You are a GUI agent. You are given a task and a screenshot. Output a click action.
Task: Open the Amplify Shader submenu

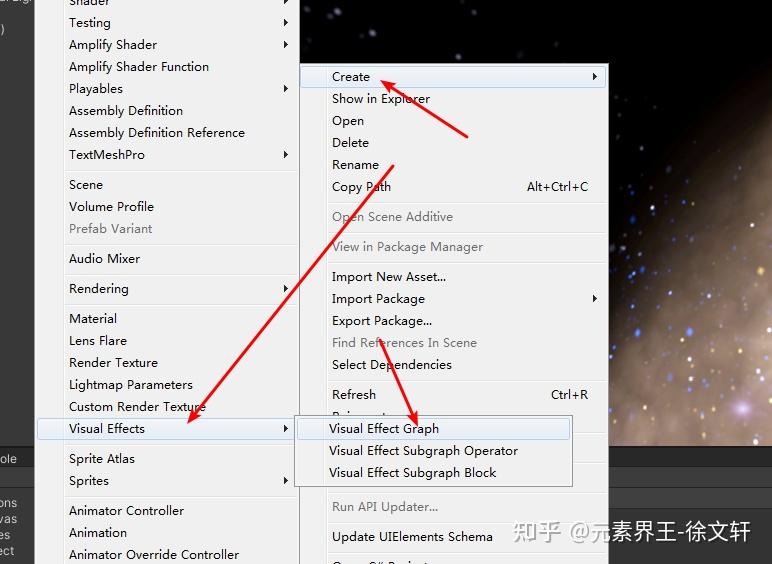point(167,45)
